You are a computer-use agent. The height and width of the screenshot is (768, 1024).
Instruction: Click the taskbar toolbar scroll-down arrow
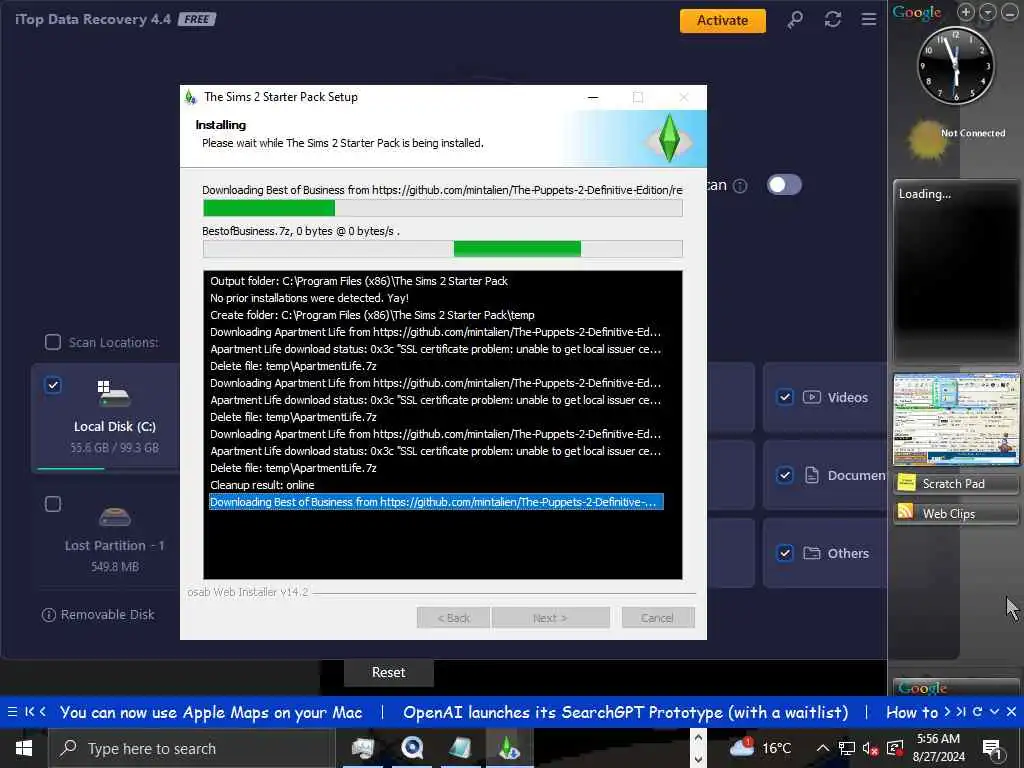click(x=698, y=759)
